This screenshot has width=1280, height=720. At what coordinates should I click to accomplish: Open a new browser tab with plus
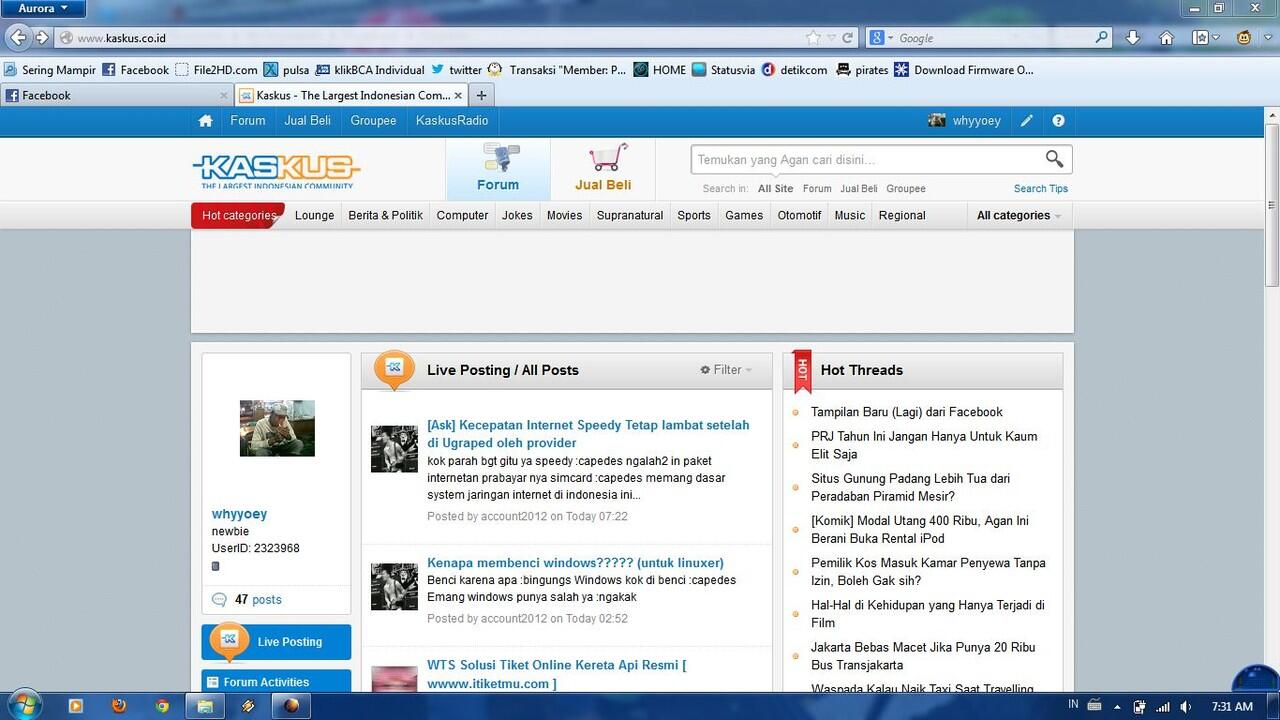[481, 96]
